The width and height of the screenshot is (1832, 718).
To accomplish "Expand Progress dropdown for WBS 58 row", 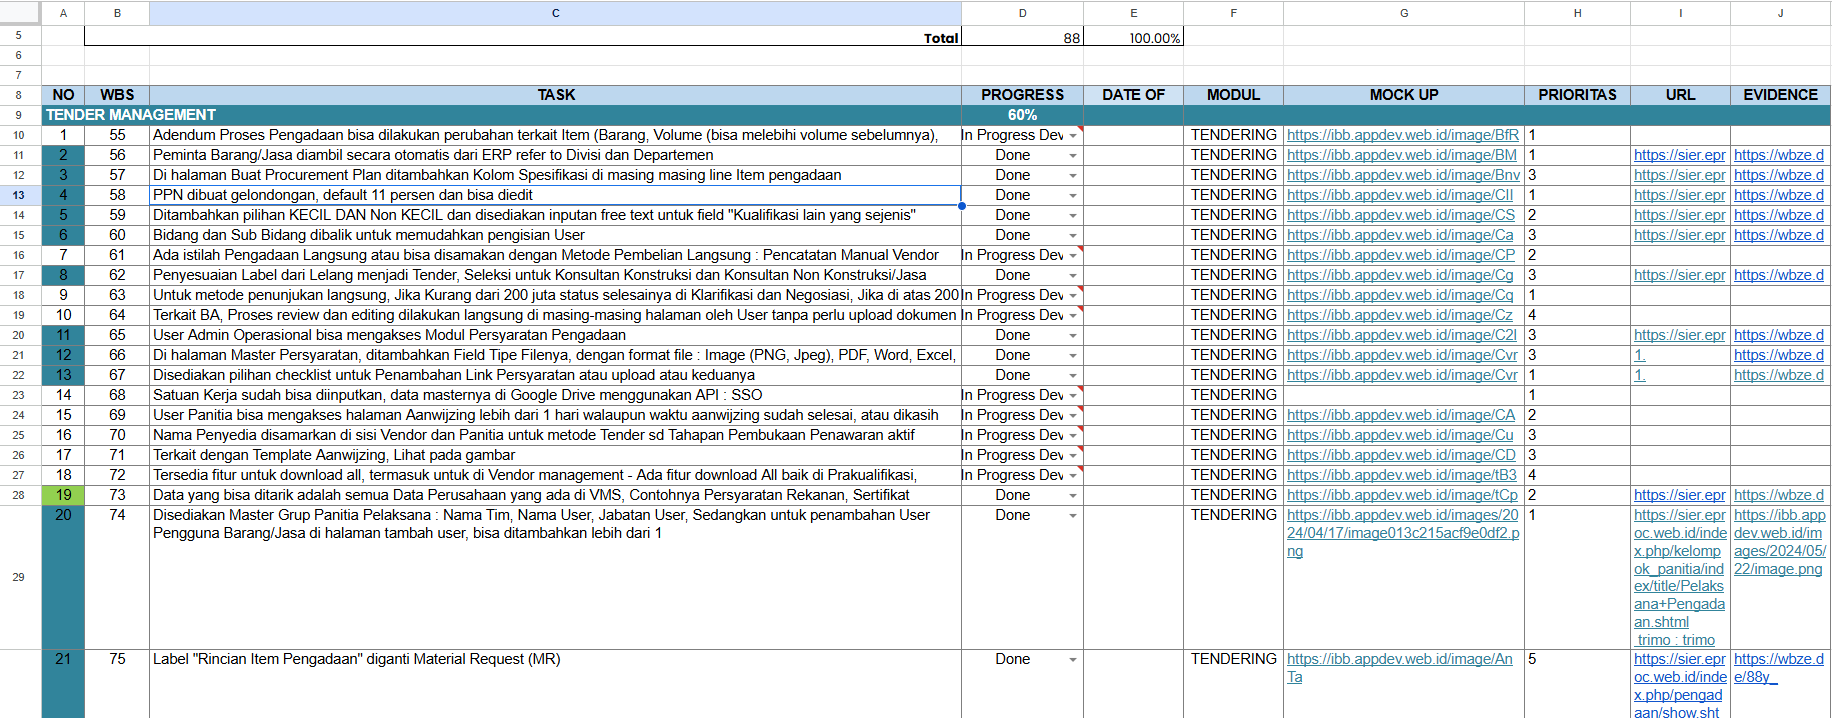I will click(x=1073, y=195).
